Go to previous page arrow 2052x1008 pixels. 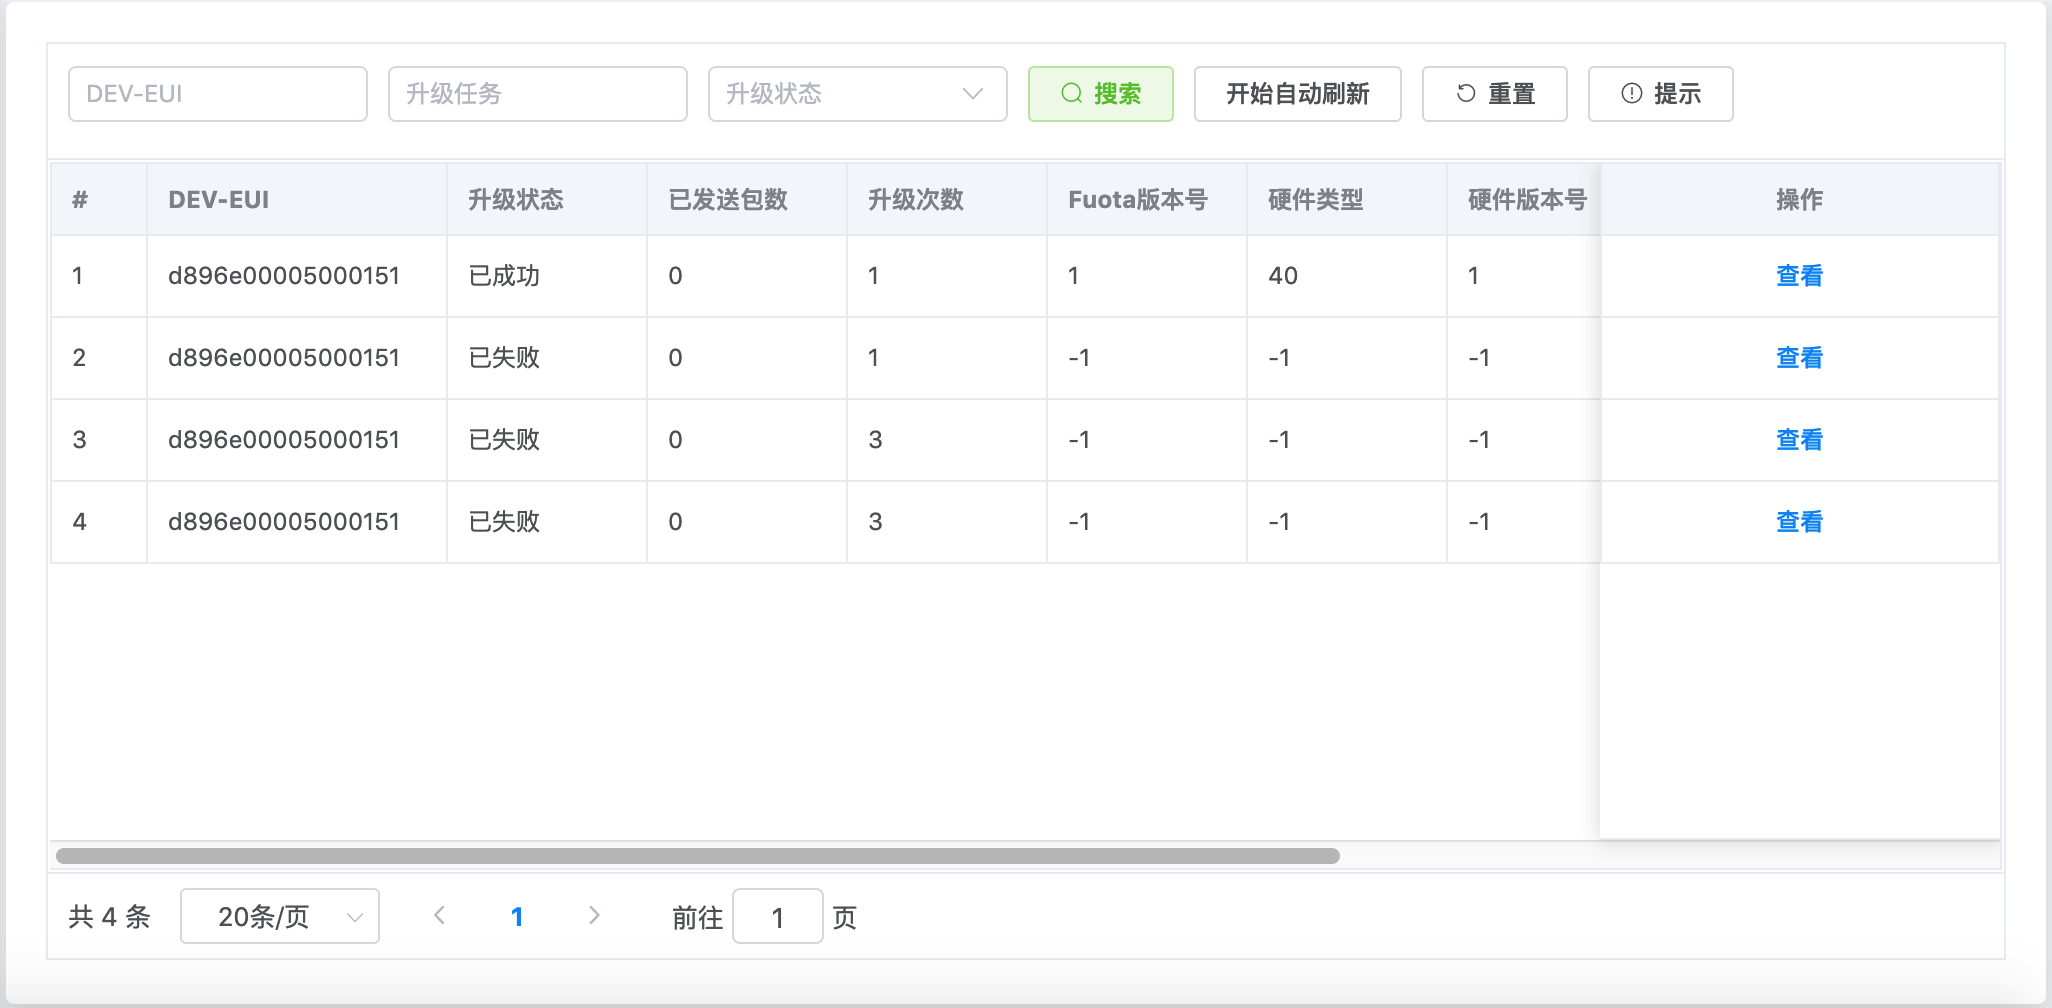tap(439, 916)
